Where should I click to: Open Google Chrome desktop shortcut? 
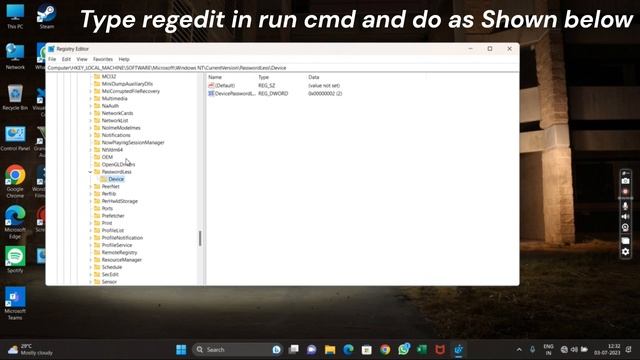[x=15, y=181]
